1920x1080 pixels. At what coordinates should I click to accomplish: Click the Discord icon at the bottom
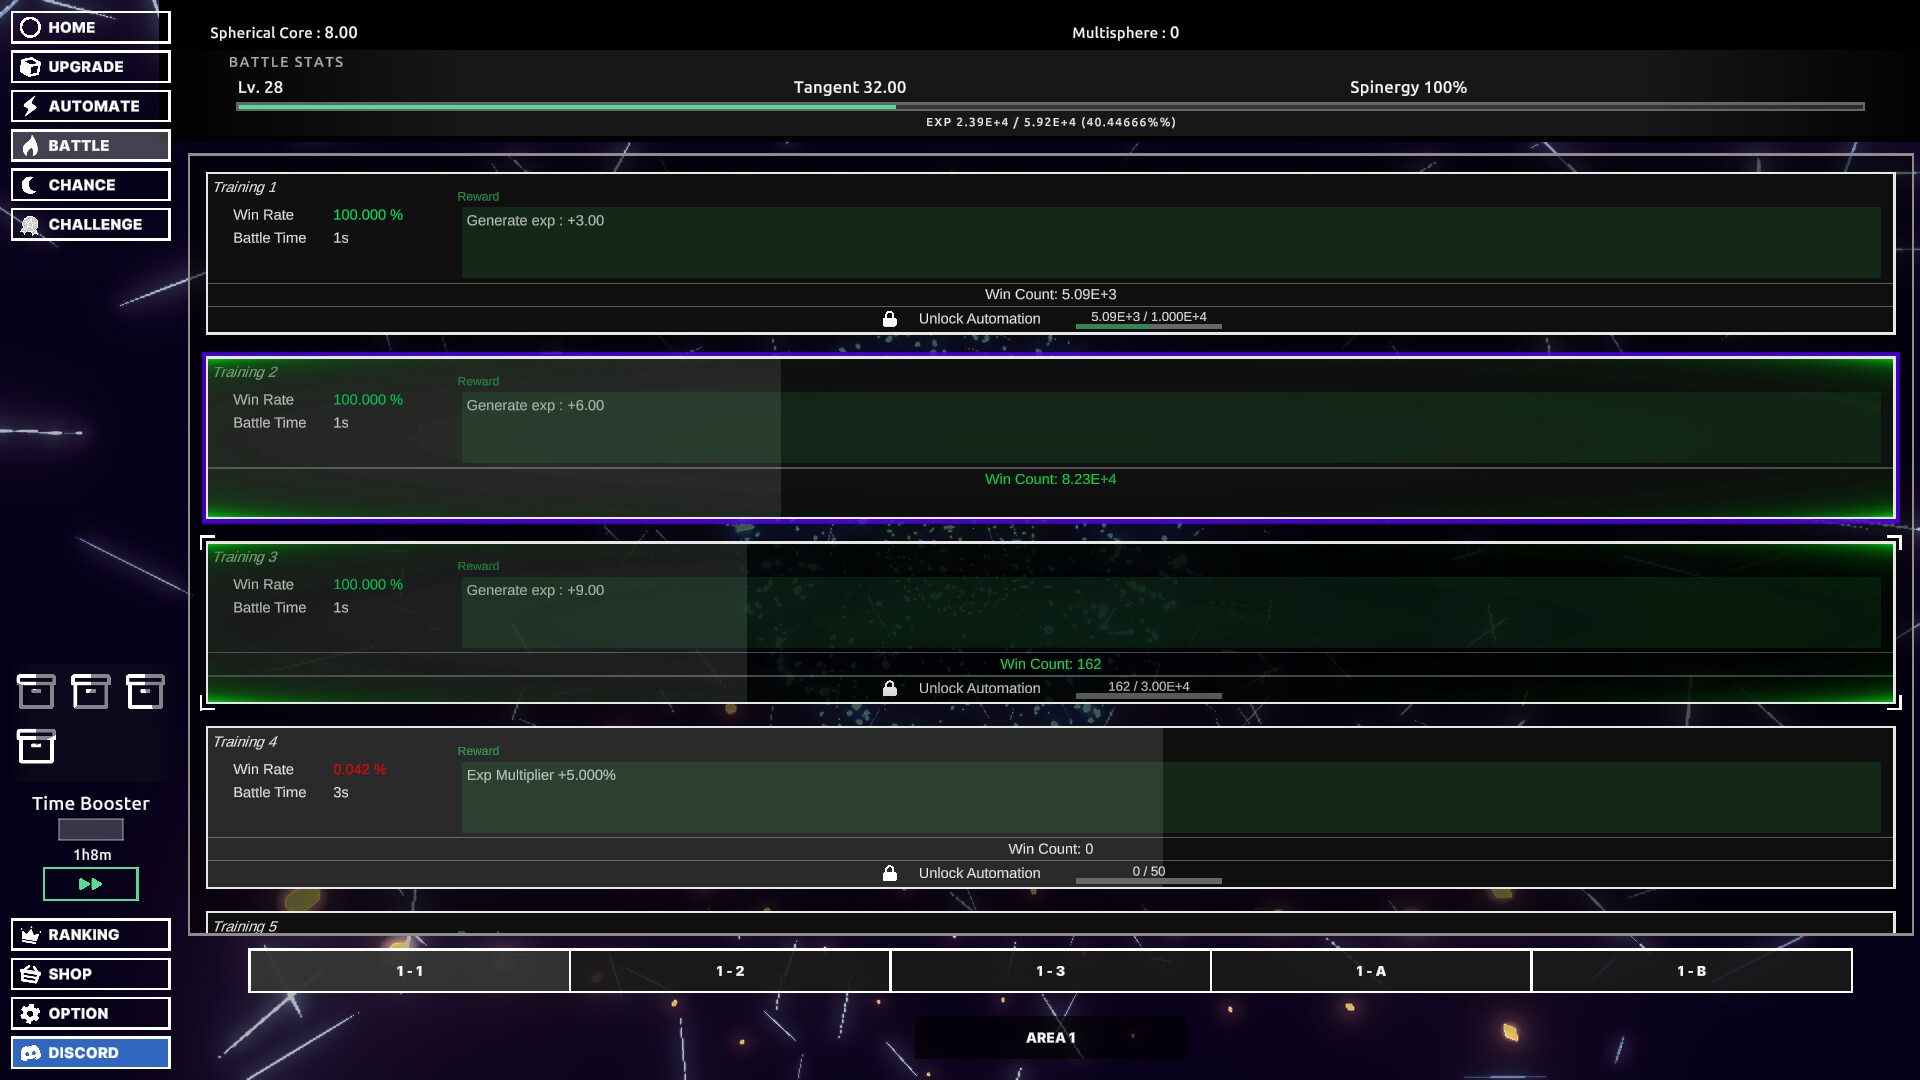(x=33, y=1052)
